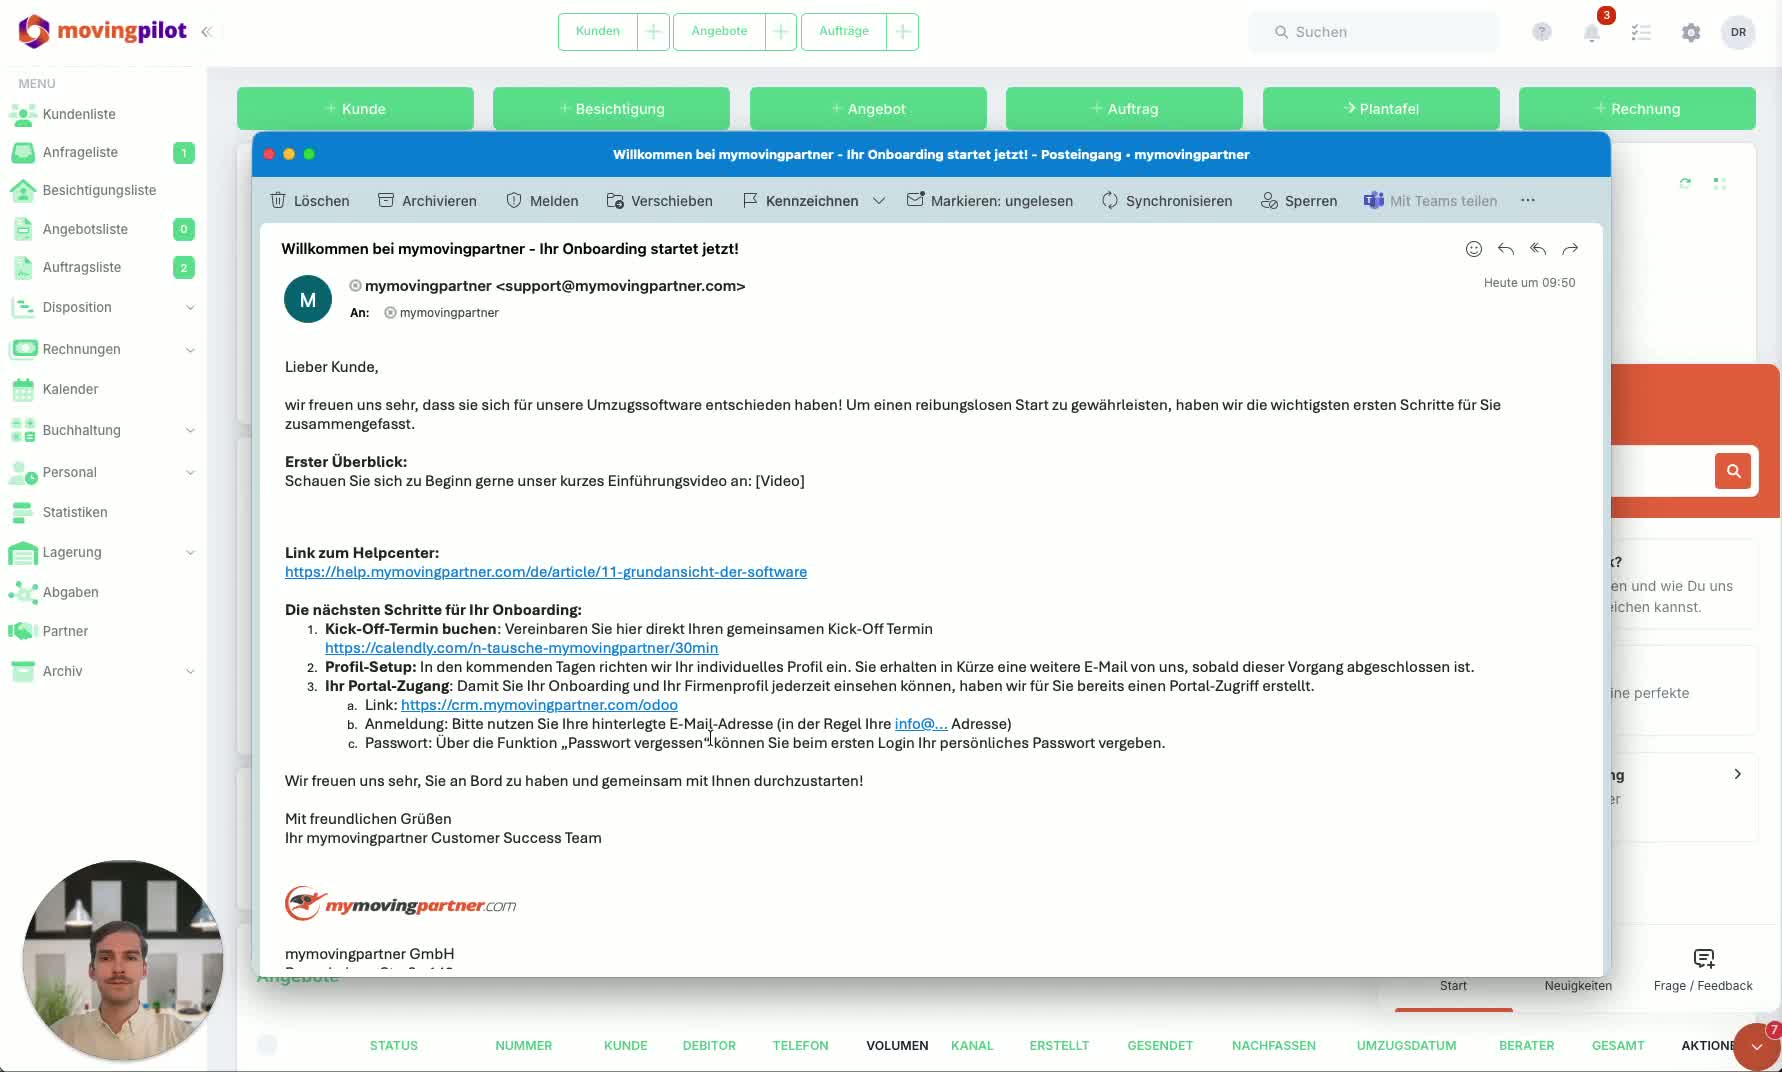
Task: Refresh the dashboard widget icon
Action: (x=1685, y=183)
